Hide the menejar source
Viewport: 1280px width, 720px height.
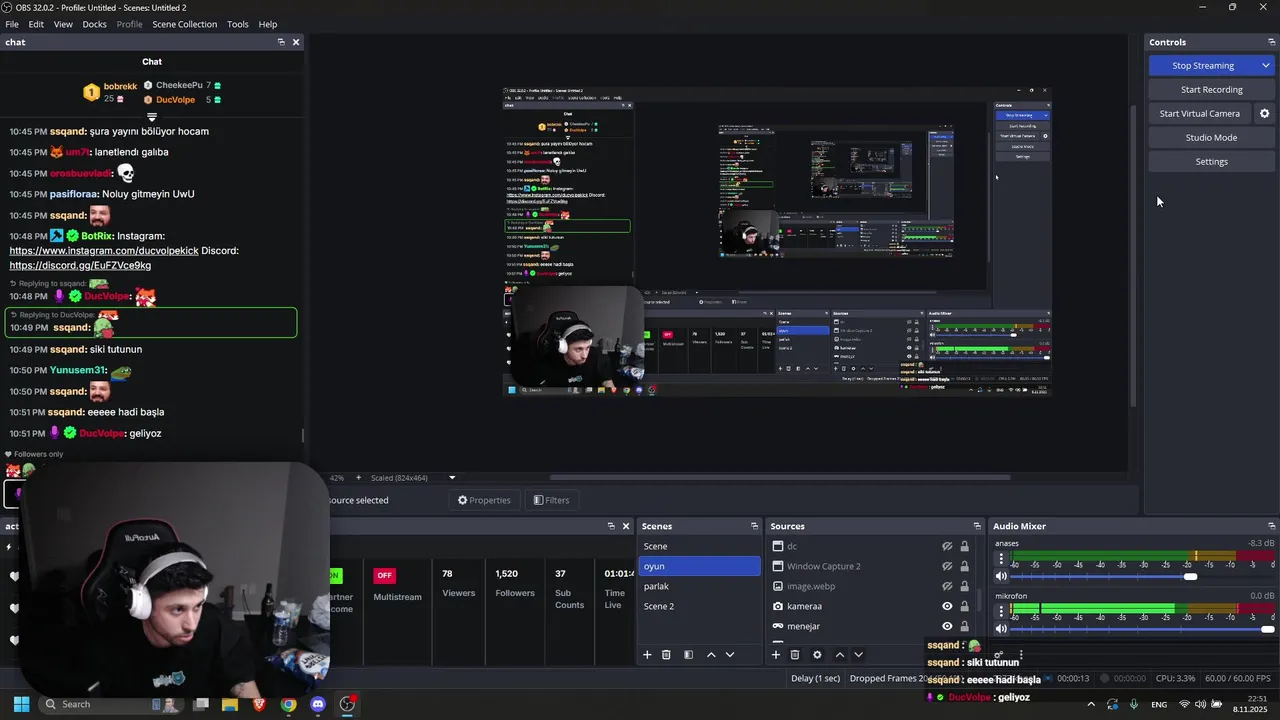[x=947, y=626]
